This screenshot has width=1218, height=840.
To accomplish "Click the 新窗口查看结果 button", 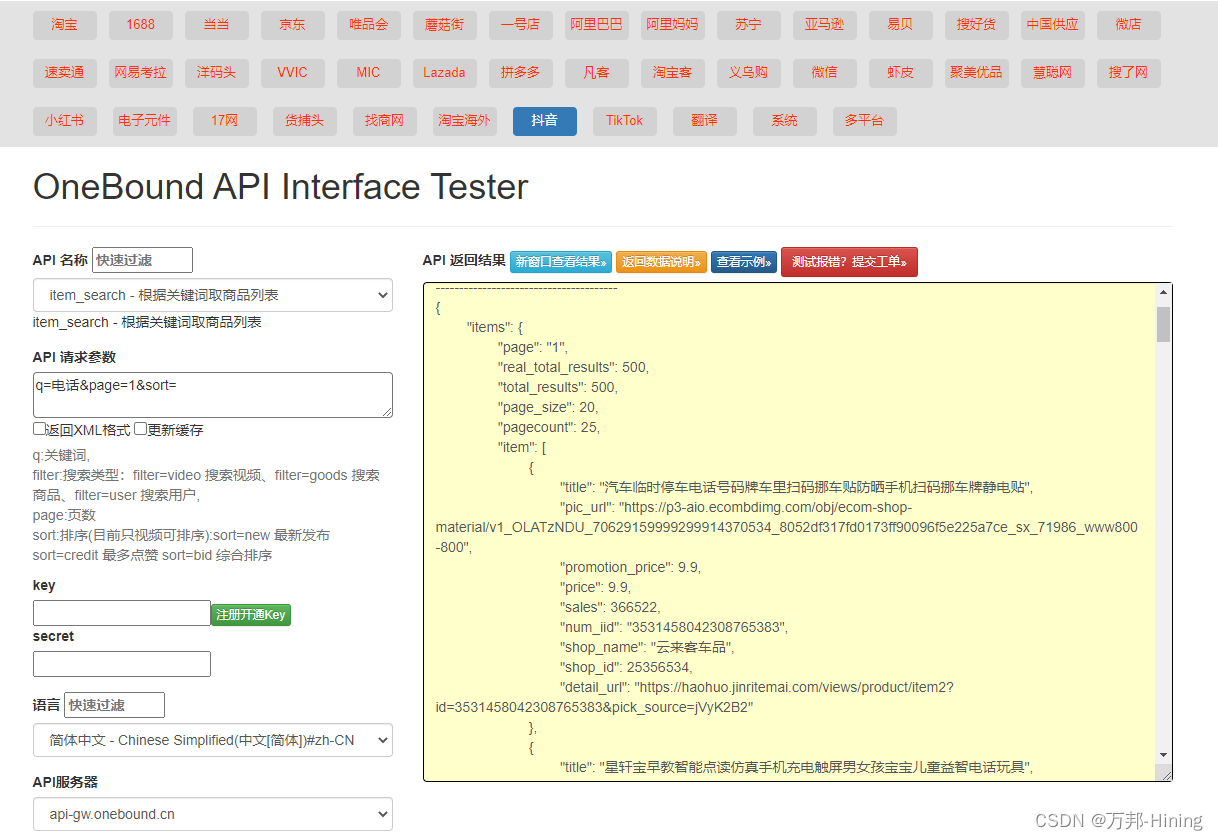I will coord(561,262).
